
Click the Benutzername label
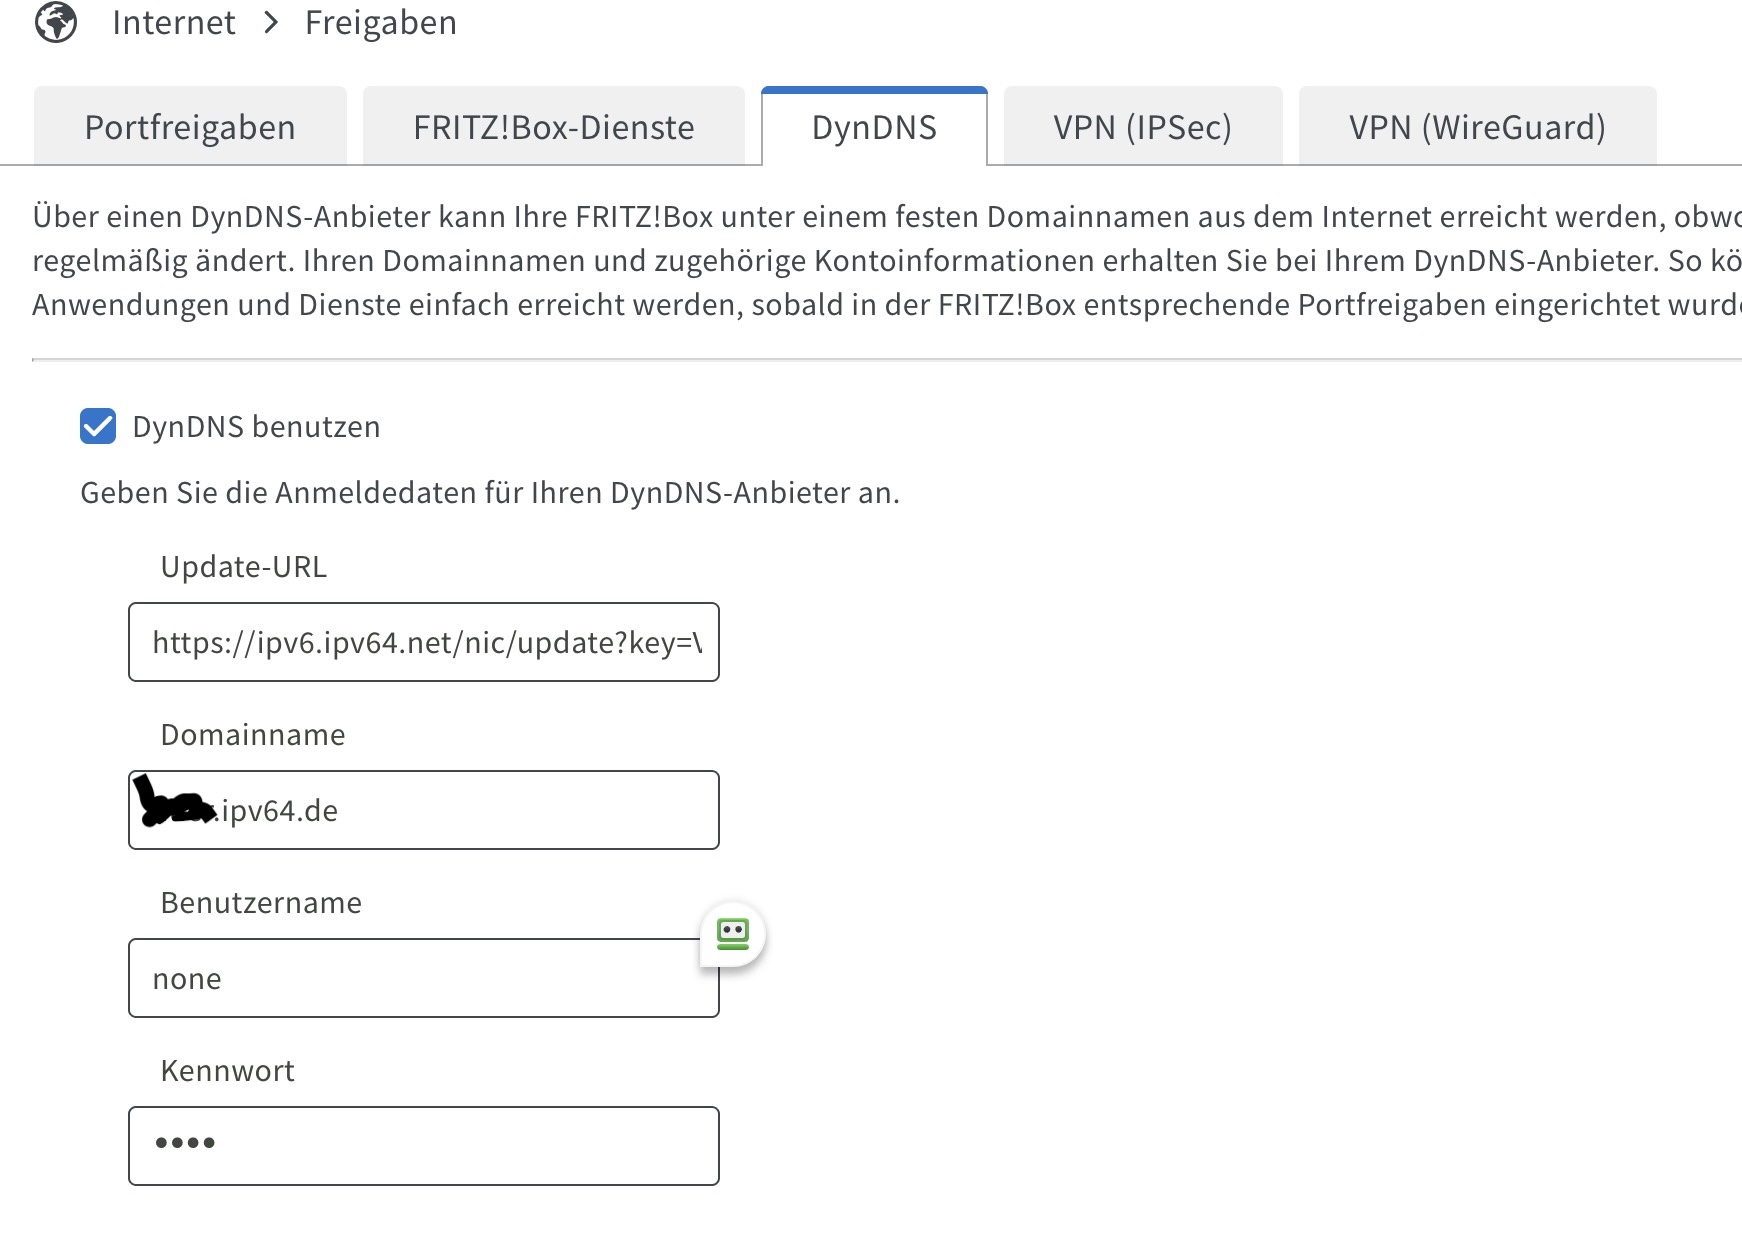pyautogui.click(x=261, y=903)
